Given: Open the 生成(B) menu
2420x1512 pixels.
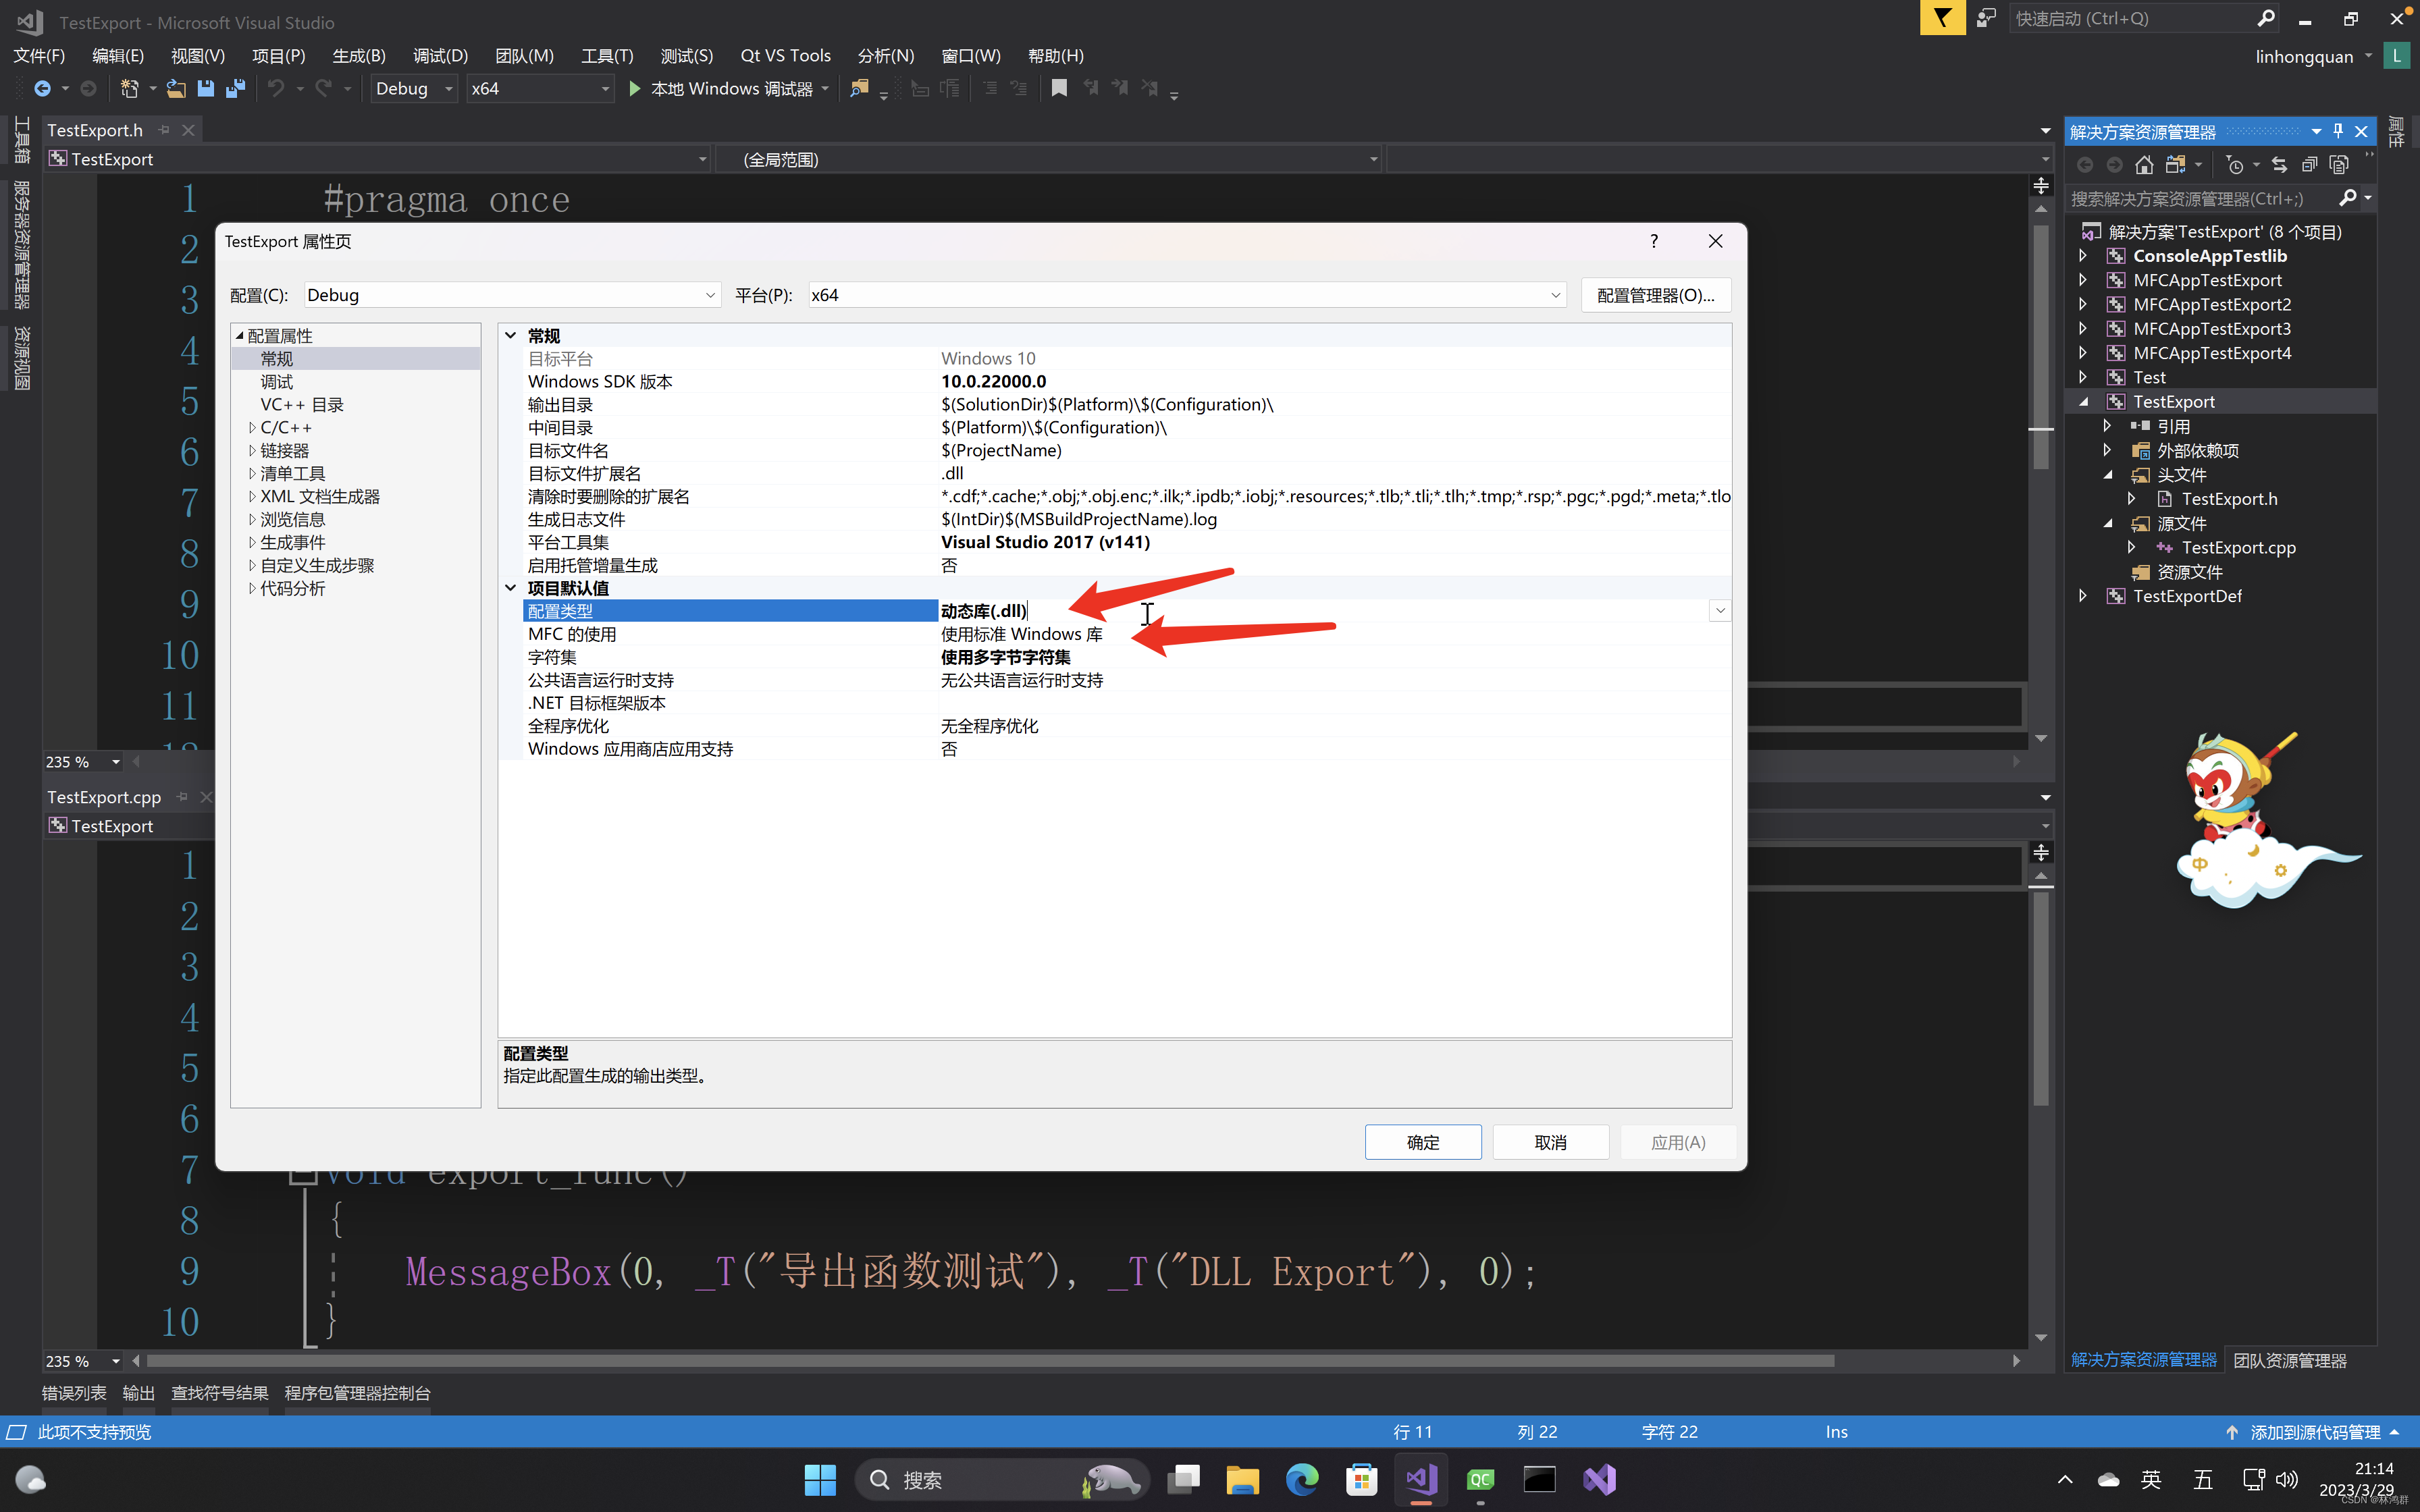Looking at the screenshot, I should (359, 56).
